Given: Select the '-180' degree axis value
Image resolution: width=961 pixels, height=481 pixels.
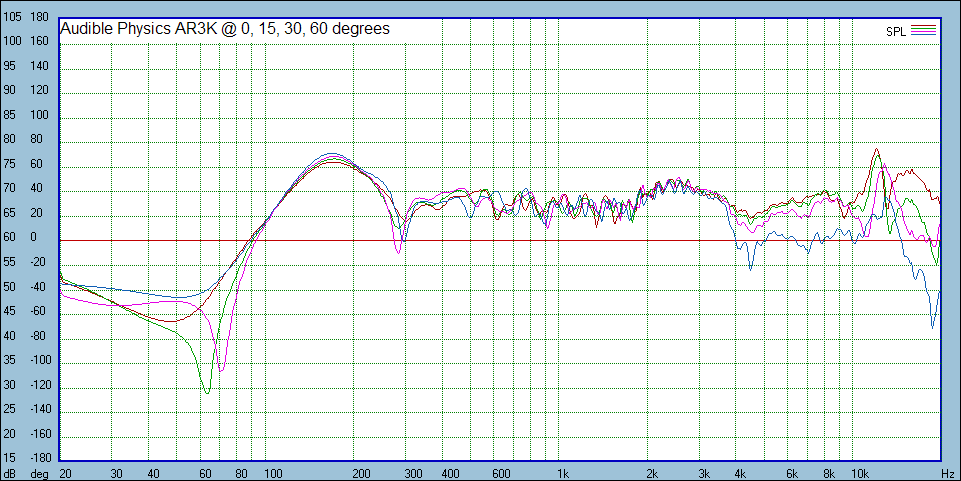Looking at the screenshot, I should tap(41, 458).
